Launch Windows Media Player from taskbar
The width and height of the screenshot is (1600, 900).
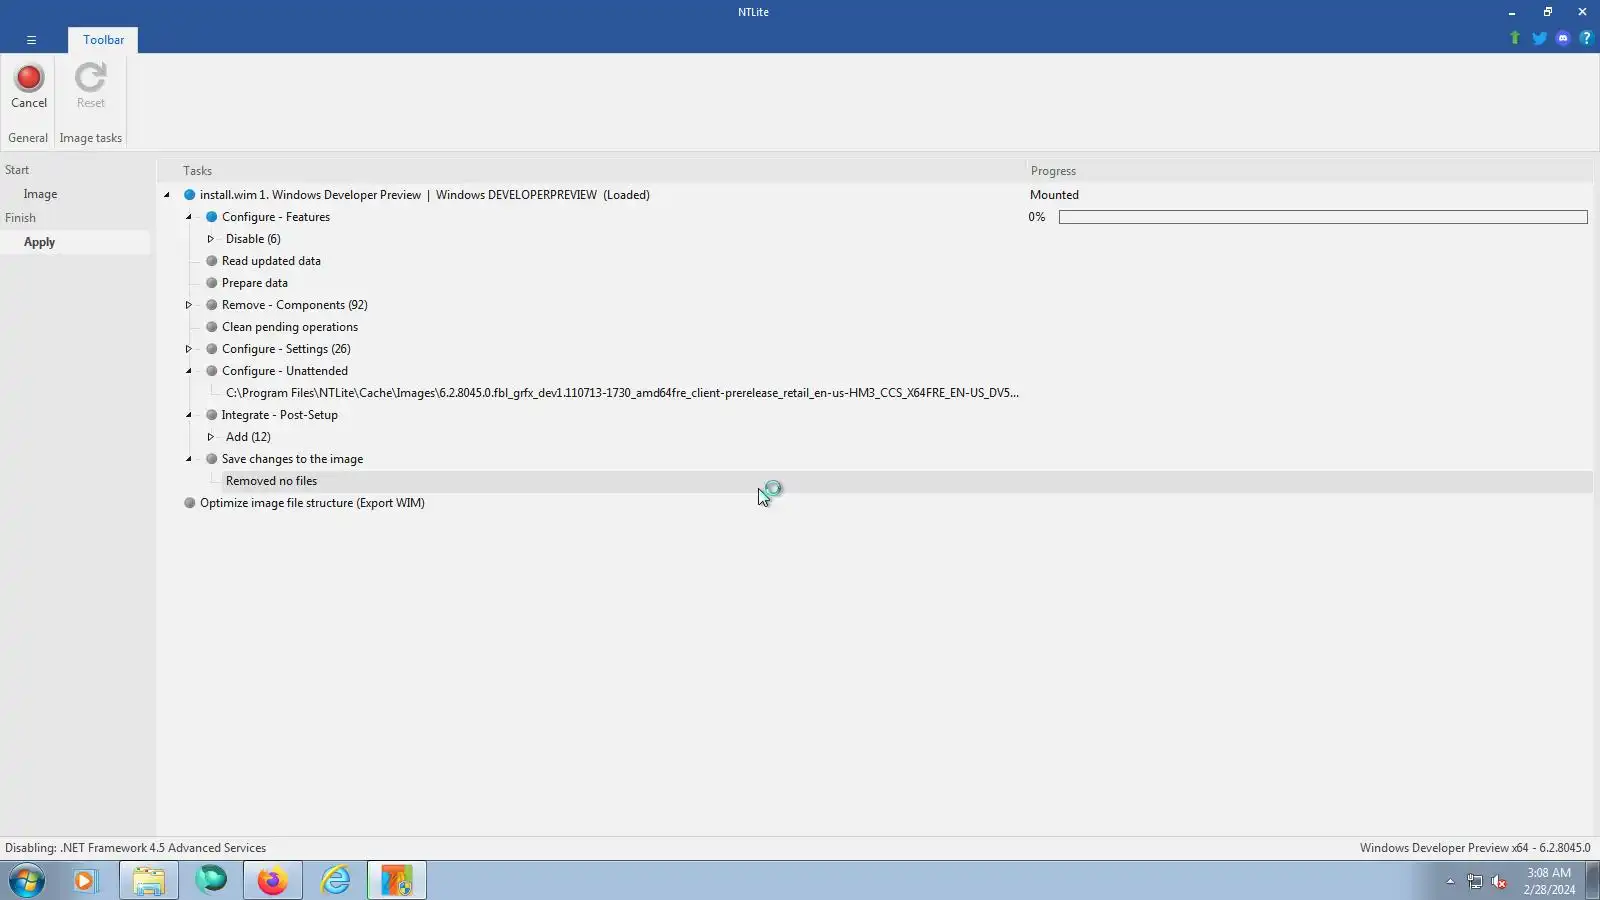[x=85, y=881]
